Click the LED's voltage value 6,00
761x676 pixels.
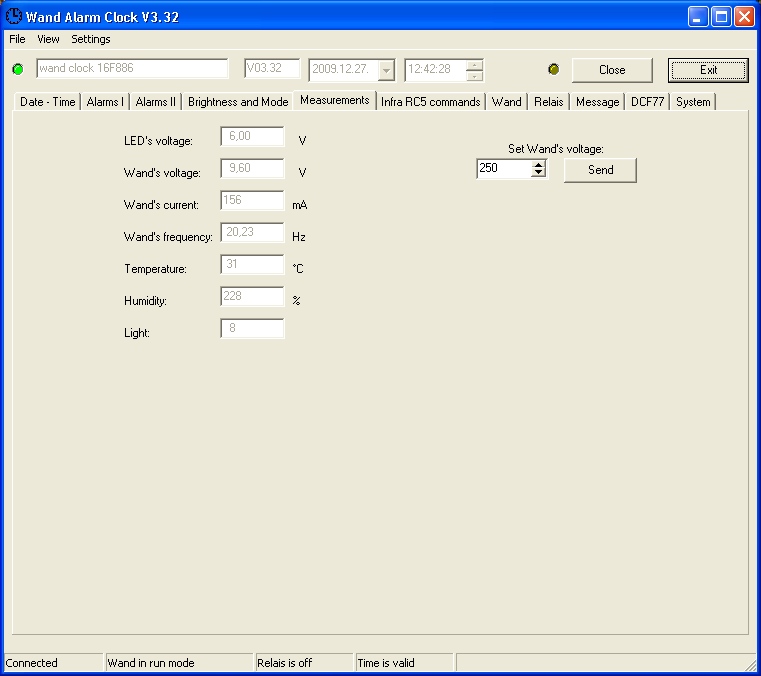252,136
